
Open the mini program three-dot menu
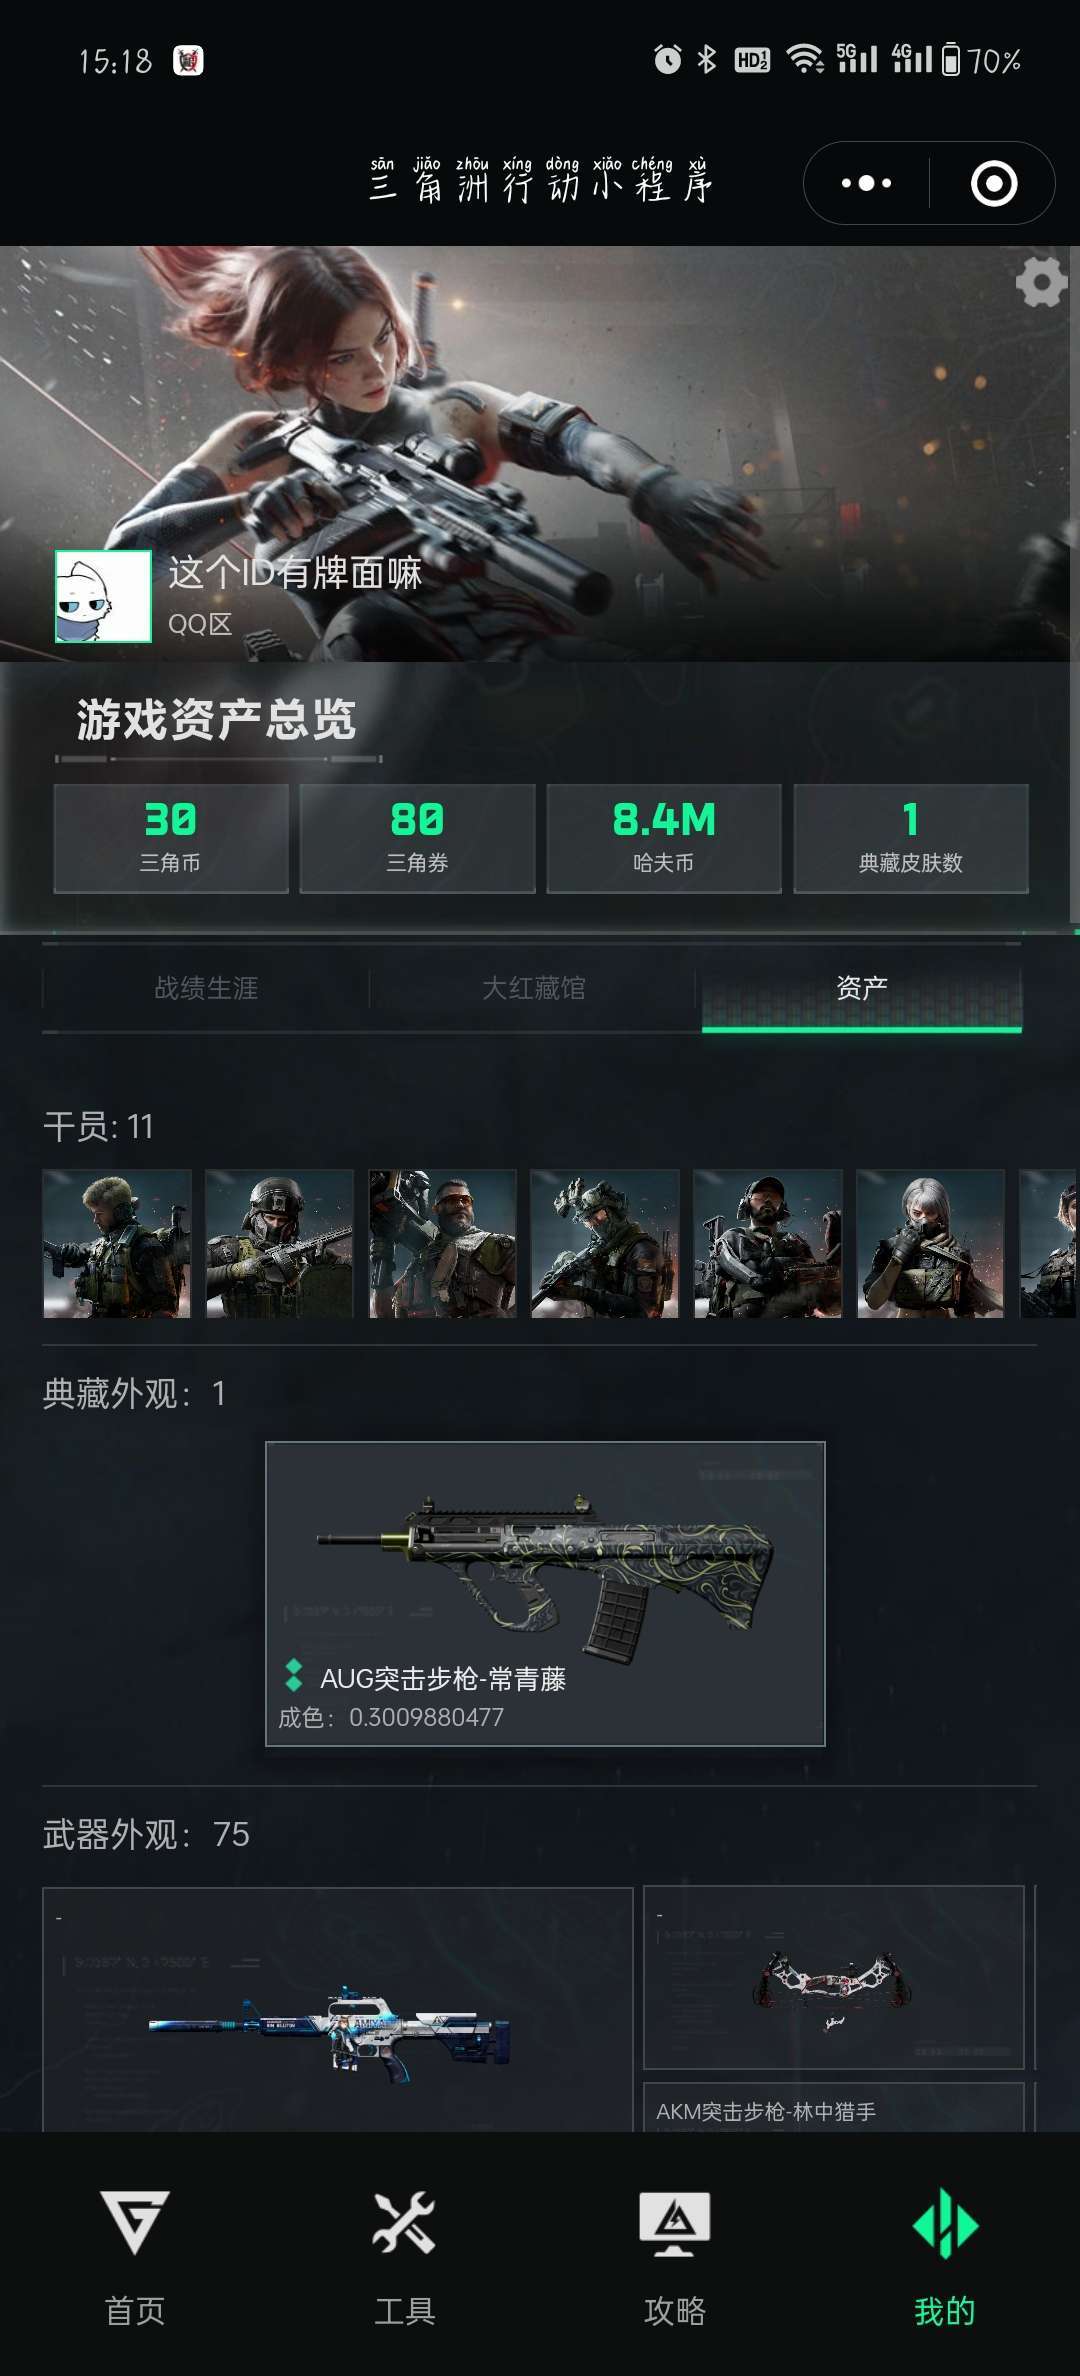coord(866,183)
